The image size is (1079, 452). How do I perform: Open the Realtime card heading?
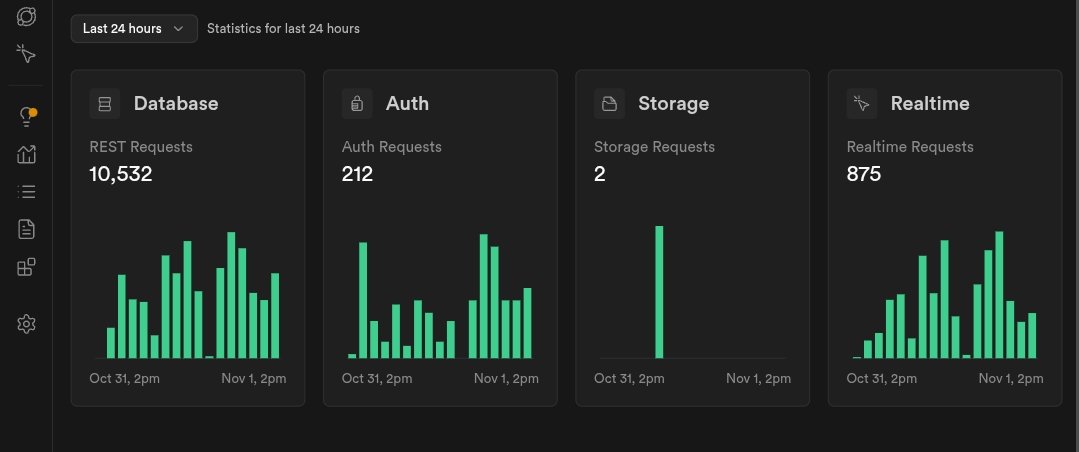click(930, 104)
